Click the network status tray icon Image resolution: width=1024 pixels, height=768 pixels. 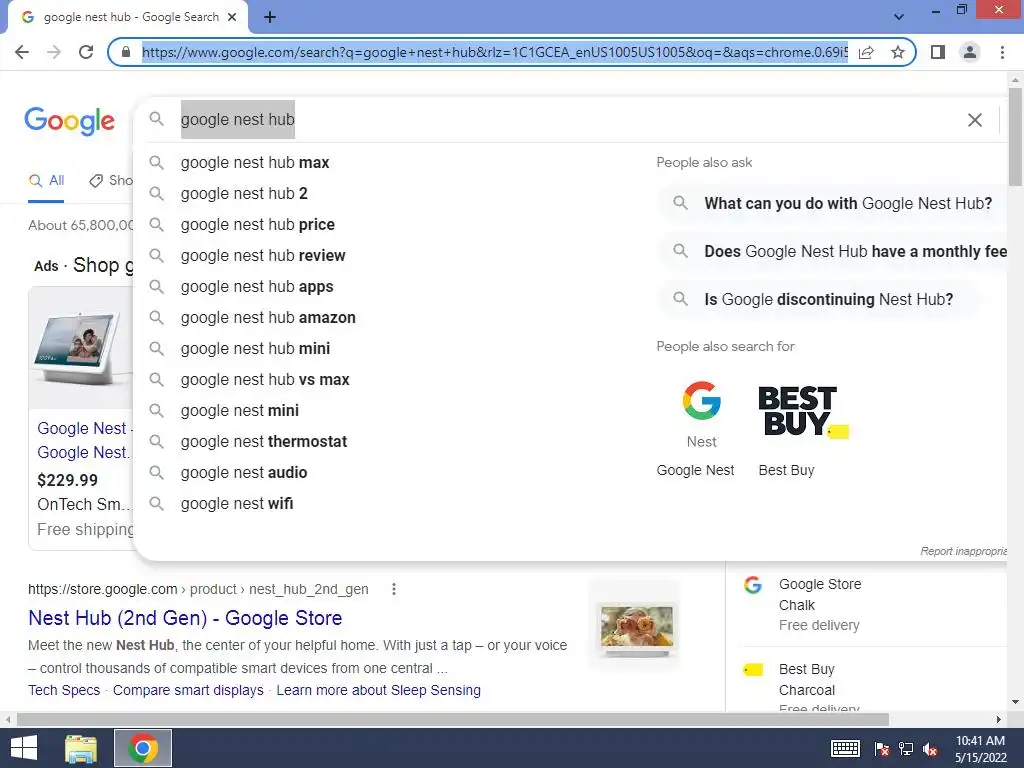point(906,748)
